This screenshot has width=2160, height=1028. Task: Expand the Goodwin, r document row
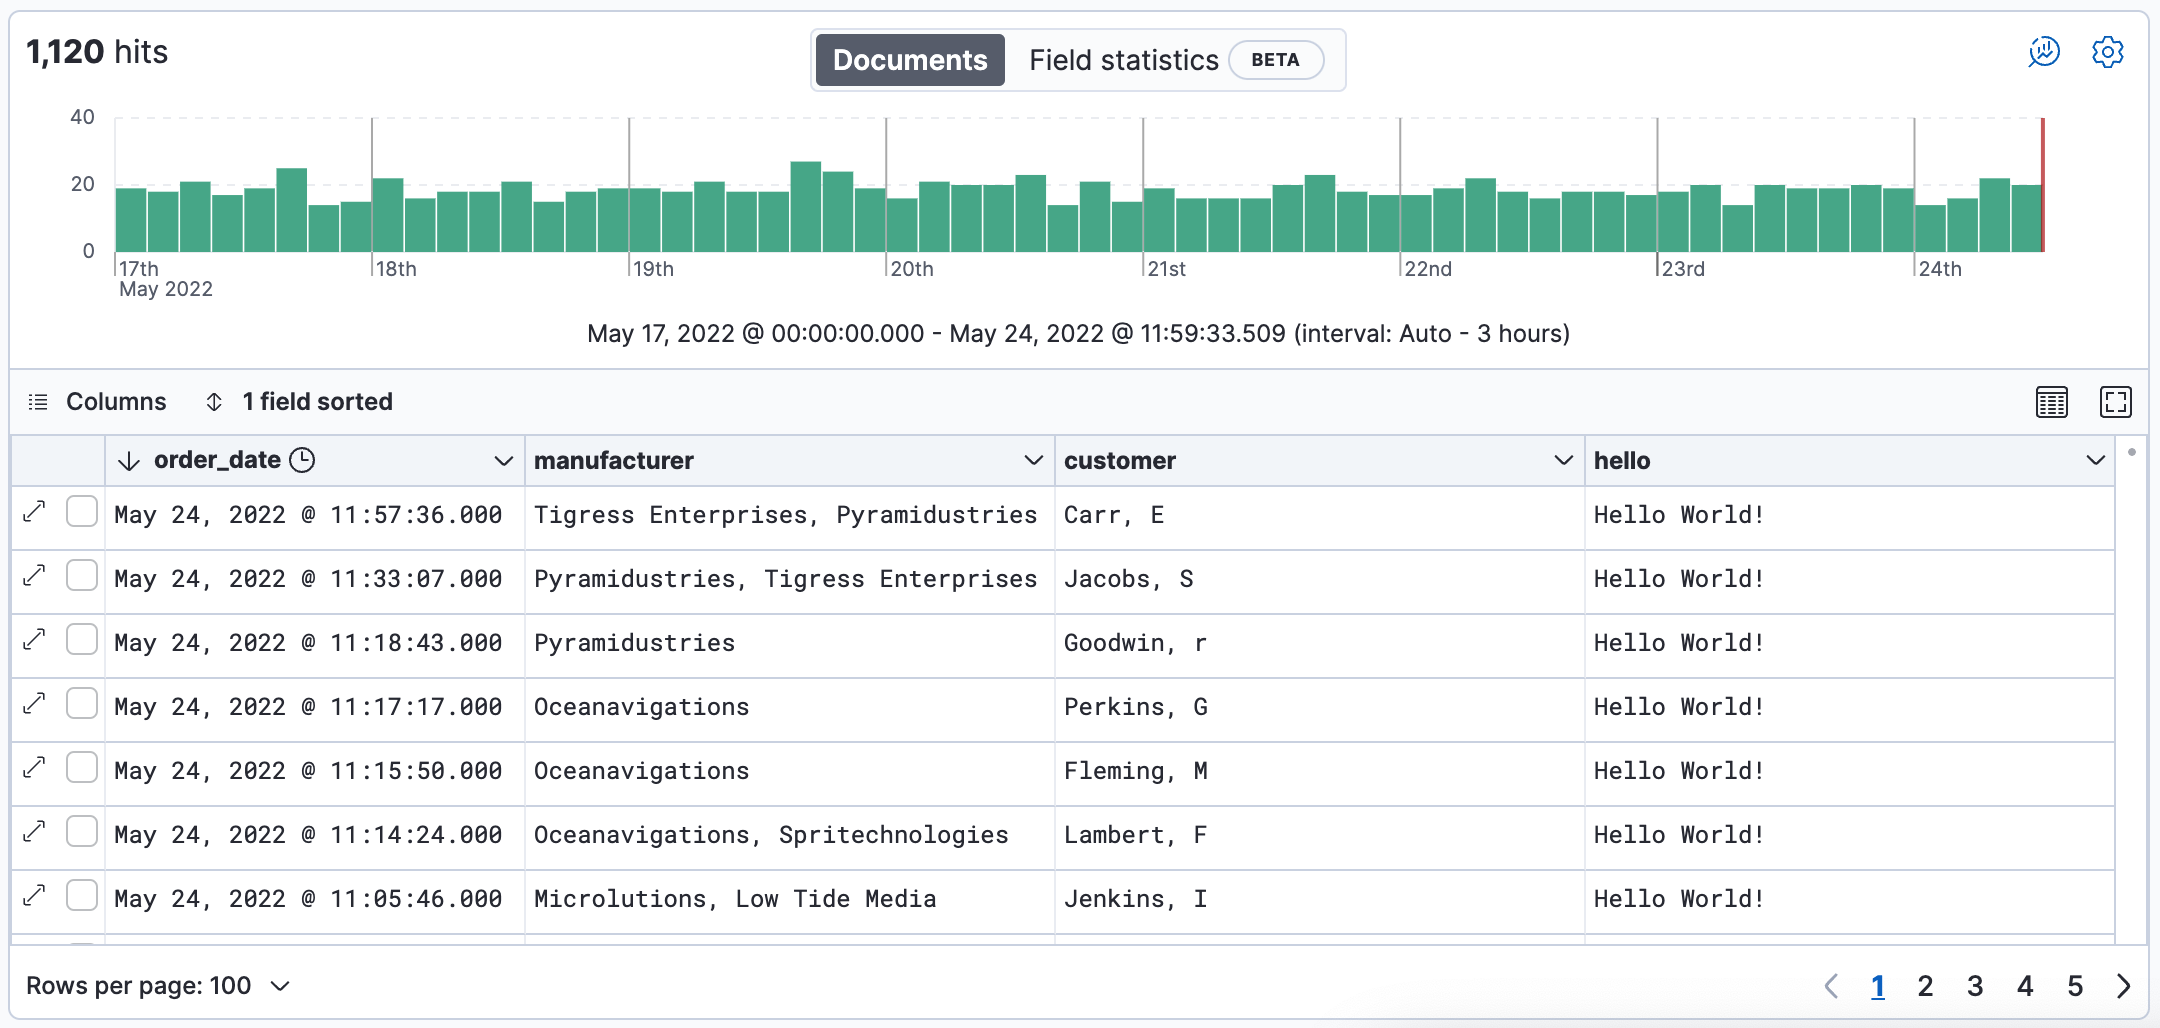pyautogui.click(x=35, y=640)
